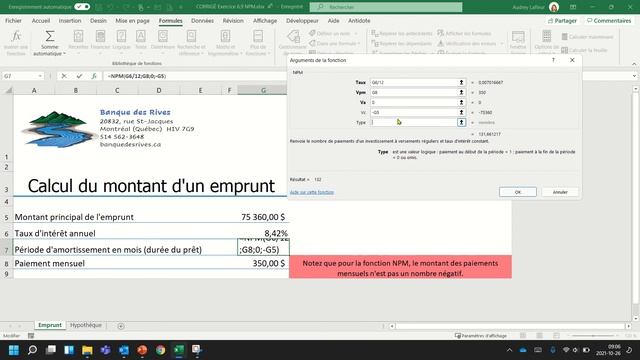Screen dimensions: 640x360
Task: Expand the Définir un nom dropdown
Action: [356, 33]
